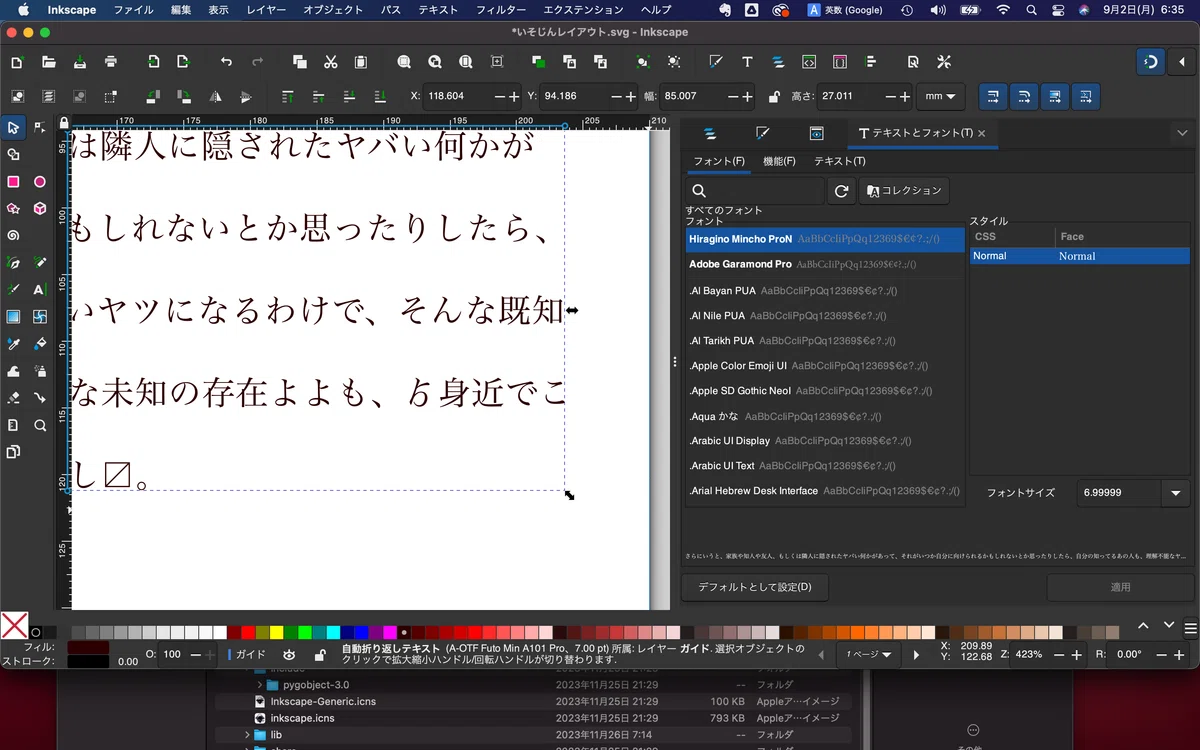
Task: Open the palette menu hamburger icon
Action: (1190, 627)
